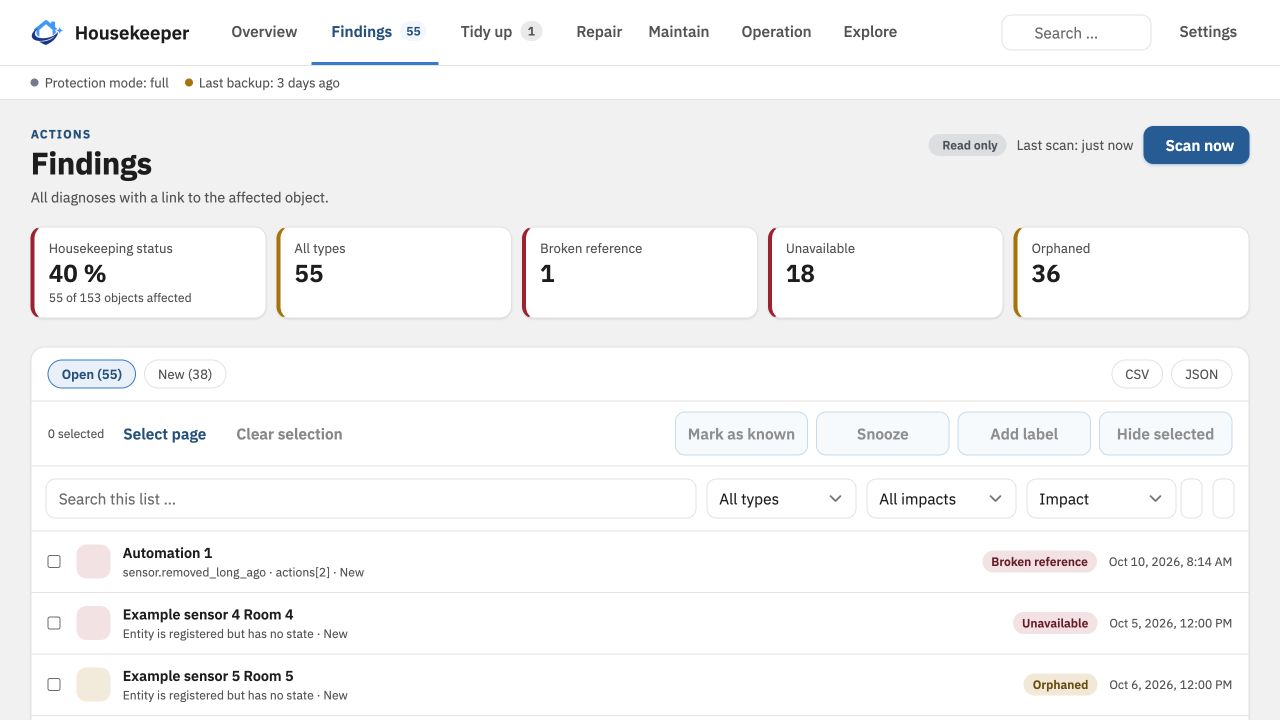1280x720 pixels.
Task: Go to the Overview tab
Action: pos(264,32)
